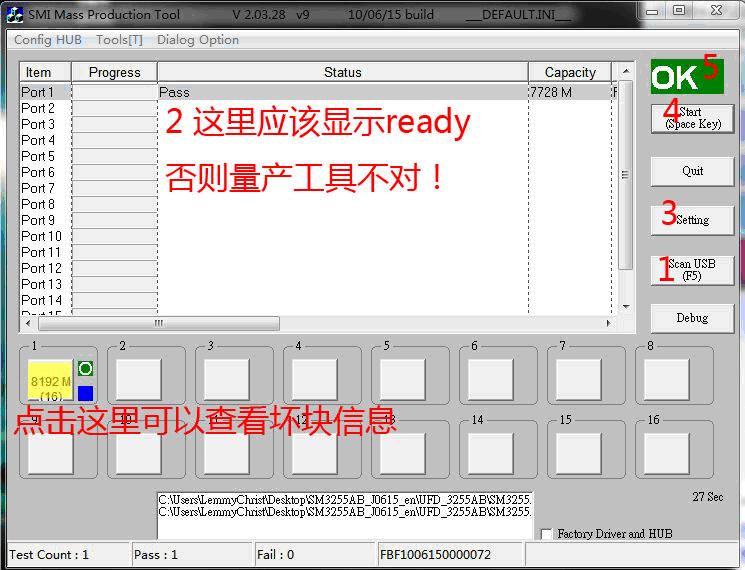Click the Pass : 1 status field
The image size is (745, 570).
coord(192,554)
